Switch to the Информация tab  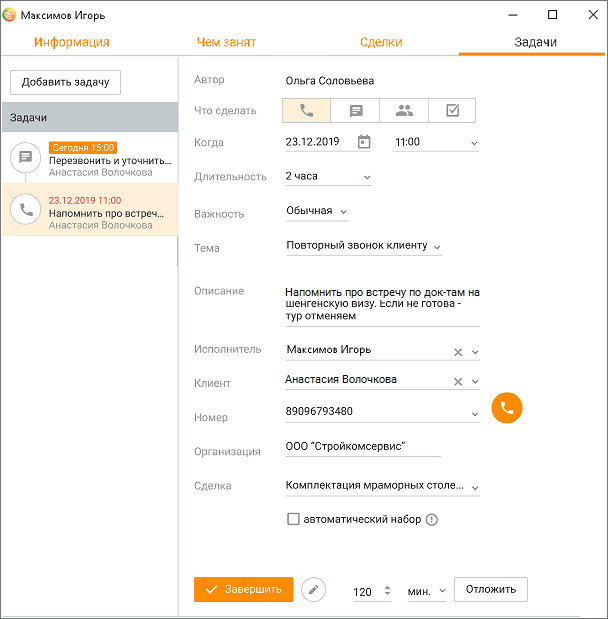(72, 42)
